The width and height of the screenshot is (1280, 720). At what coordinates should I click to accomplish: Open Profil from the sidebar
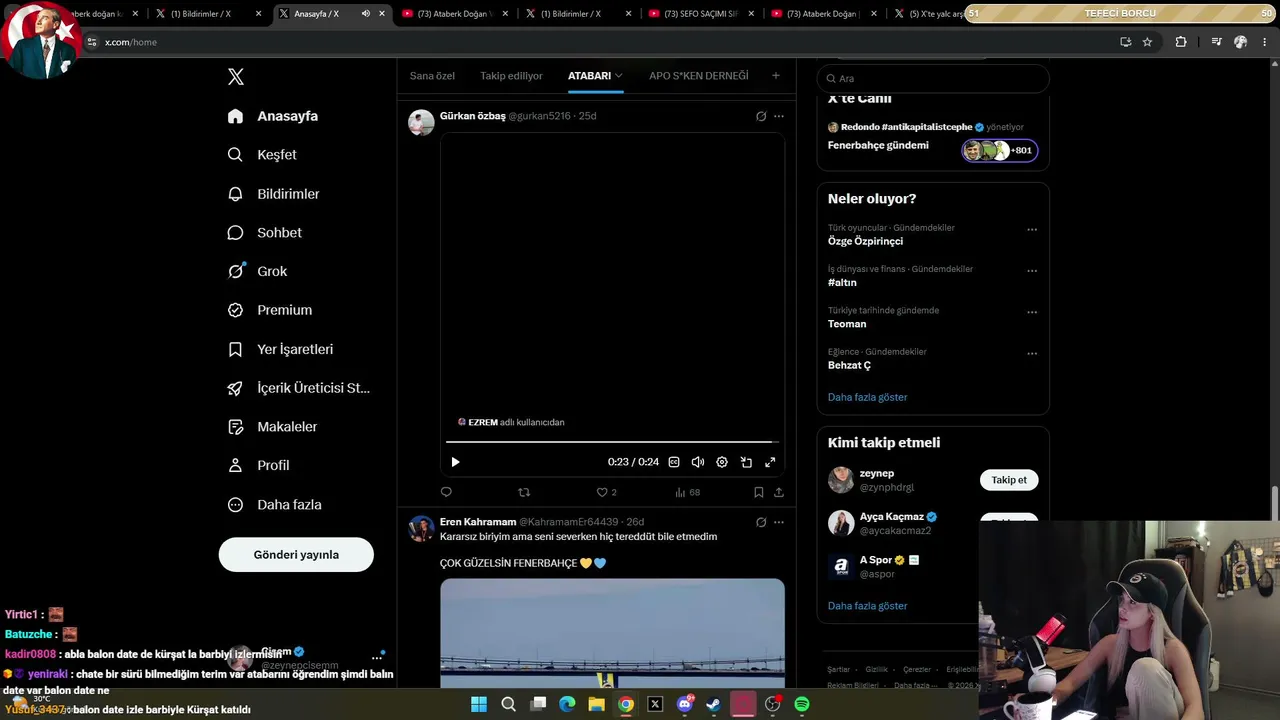[x=258, y=466]
